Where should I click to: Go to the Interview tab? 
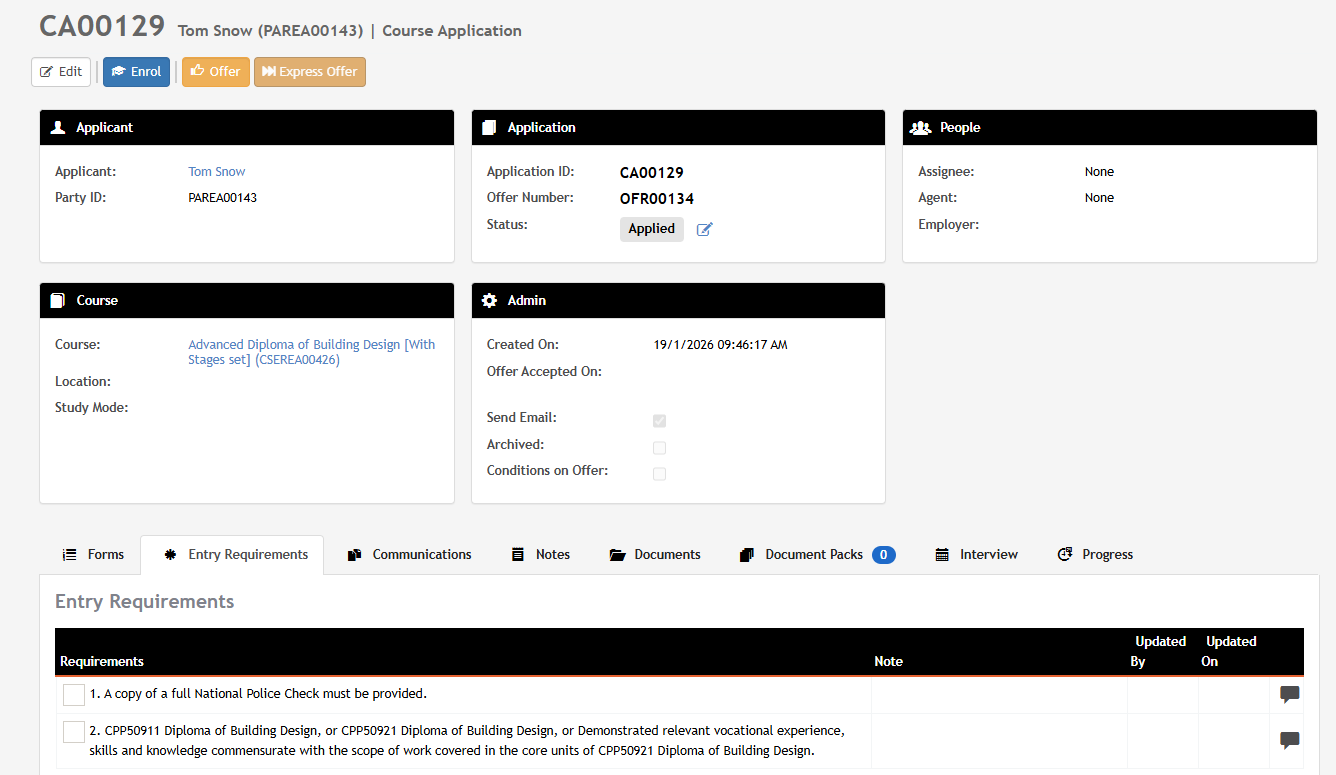pyautogui.click(x=977, y=554)
